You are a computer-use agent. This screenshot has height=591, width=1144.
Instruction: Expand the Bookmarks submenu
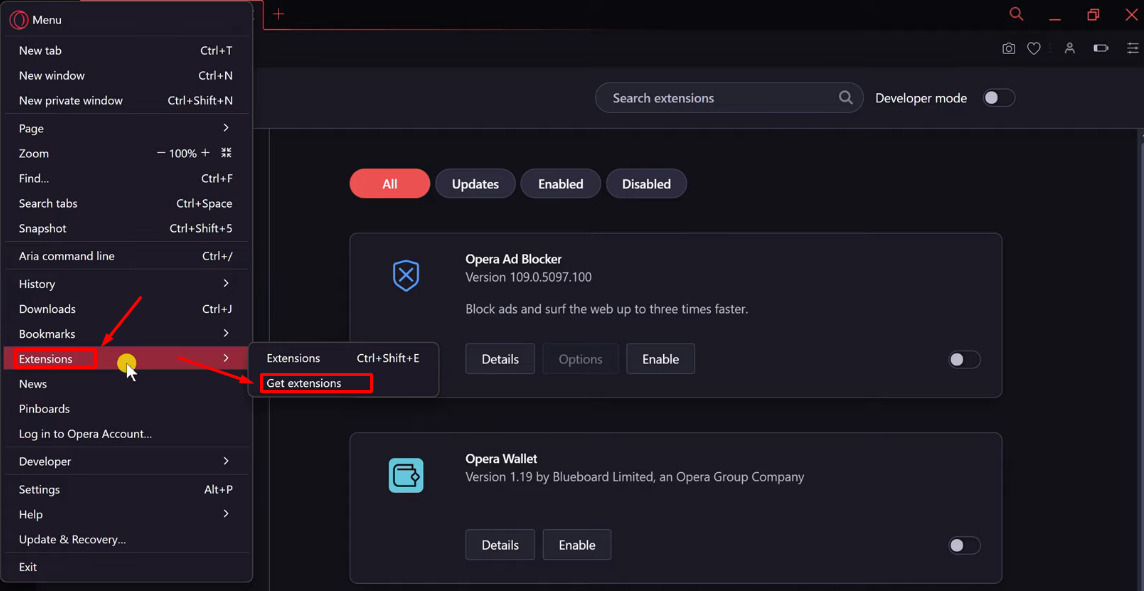[225, 333]
